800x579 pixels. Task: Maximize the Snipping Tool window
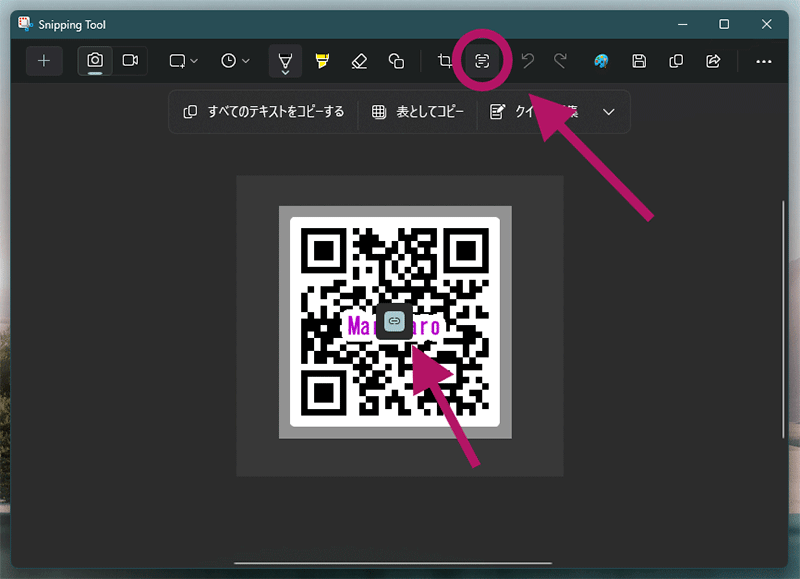point(724,24)
